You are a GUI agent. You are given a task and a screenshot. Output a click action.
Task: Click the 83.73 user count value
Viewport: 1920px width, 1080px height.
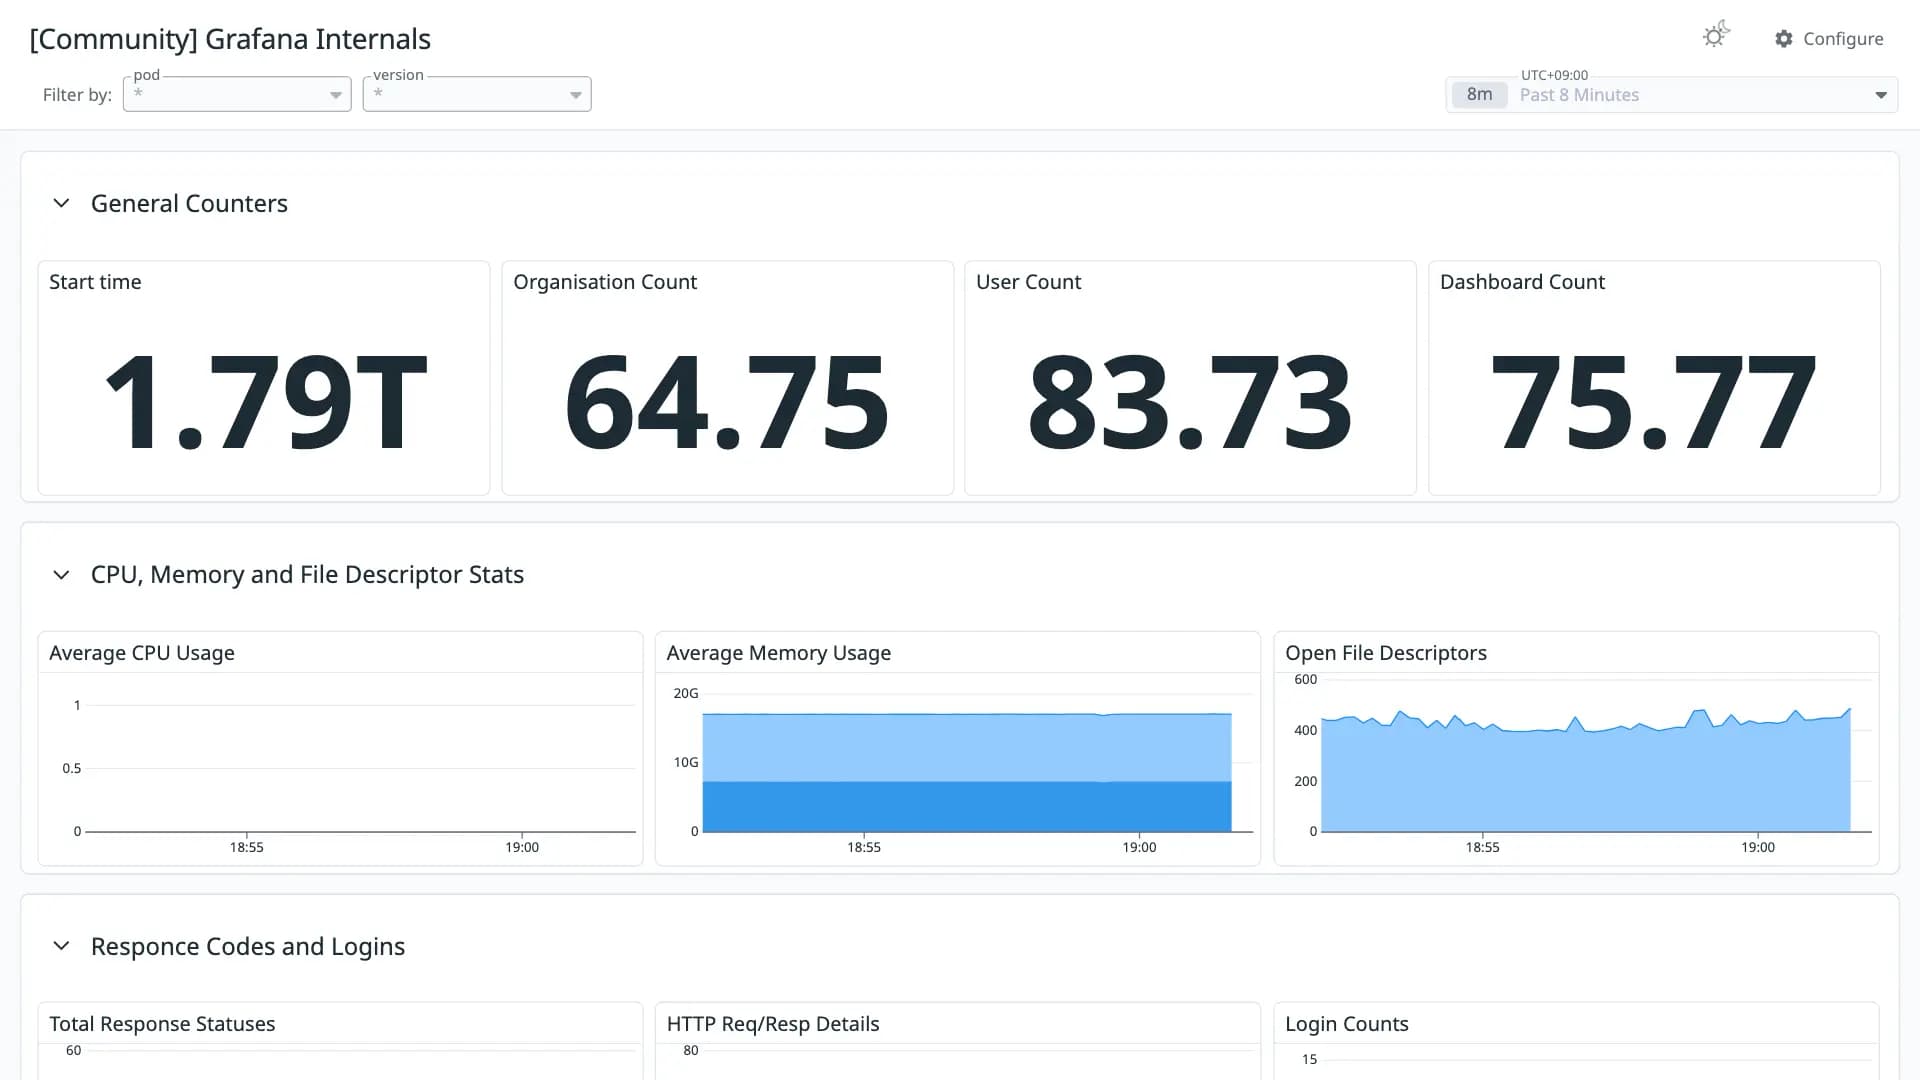point(1190,403)
